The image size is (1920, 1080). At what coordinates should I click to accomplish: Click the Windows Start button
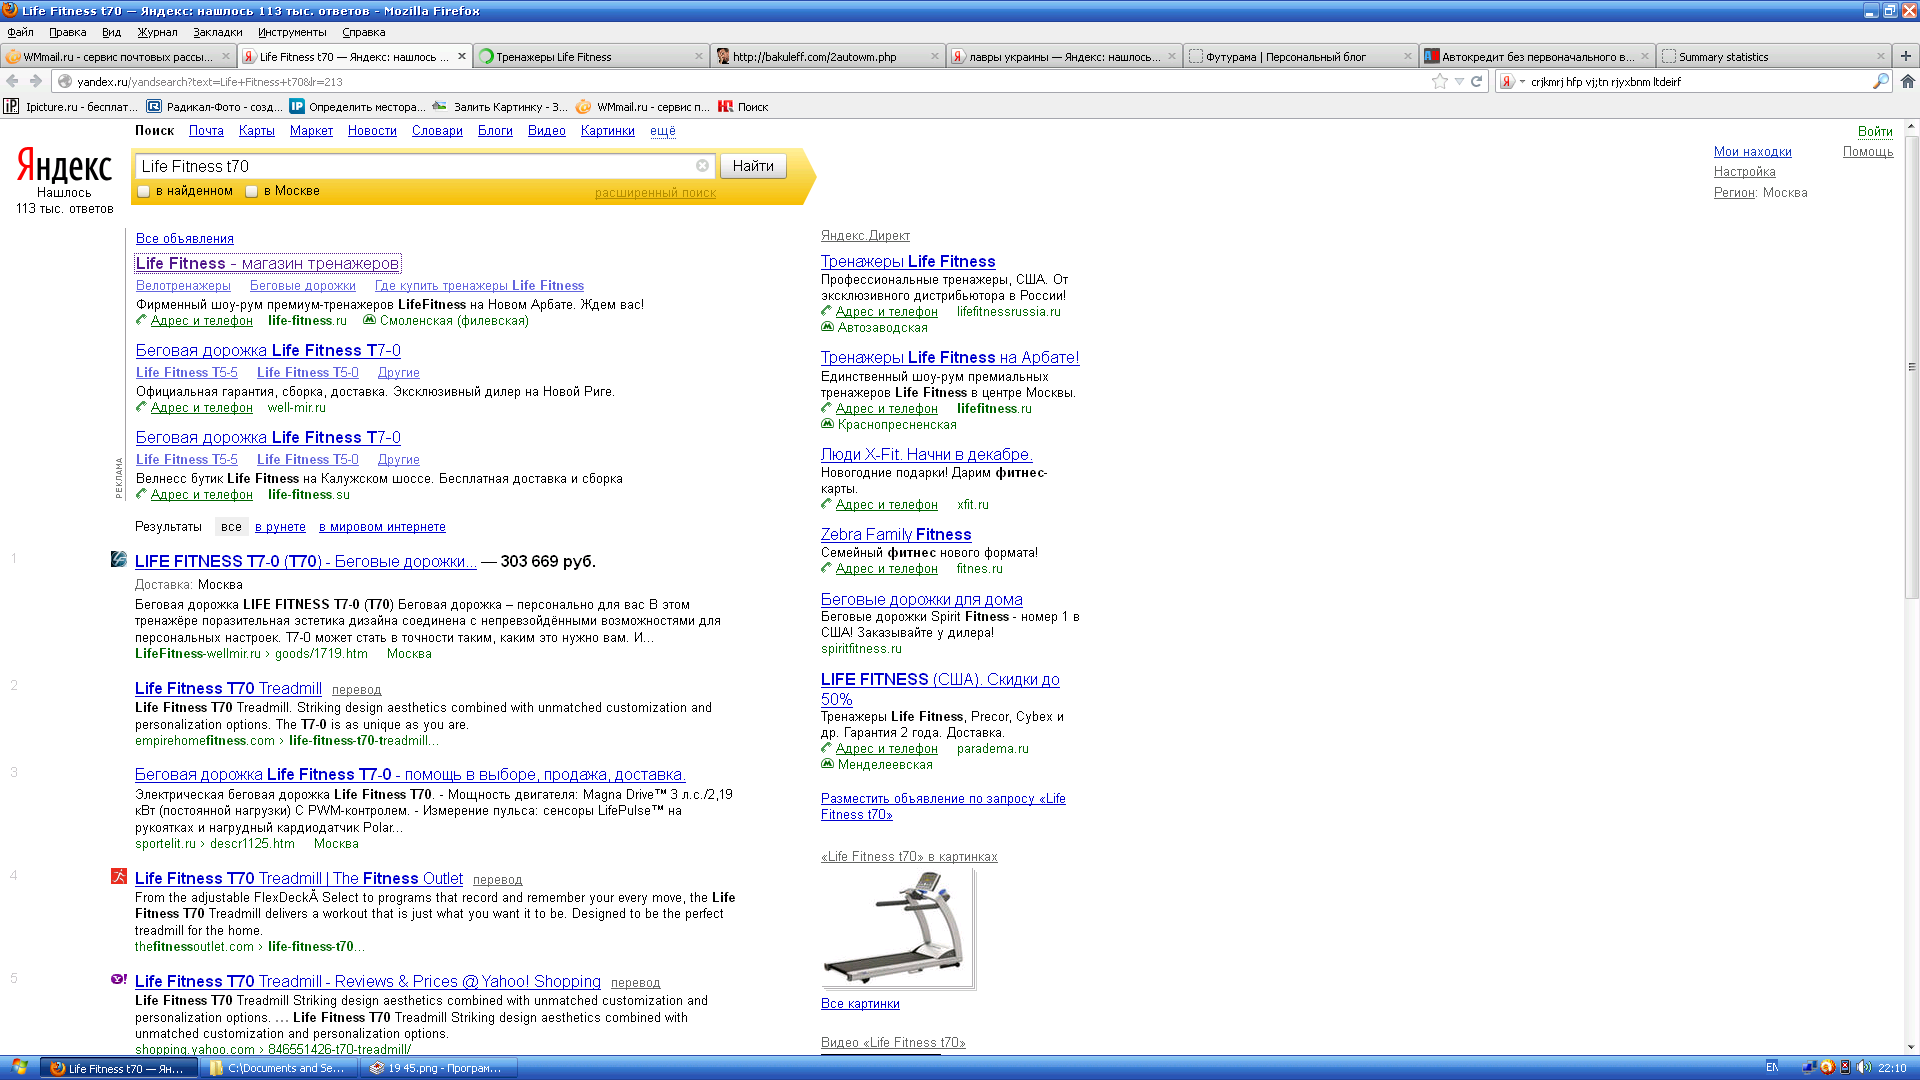[19, 1068]
